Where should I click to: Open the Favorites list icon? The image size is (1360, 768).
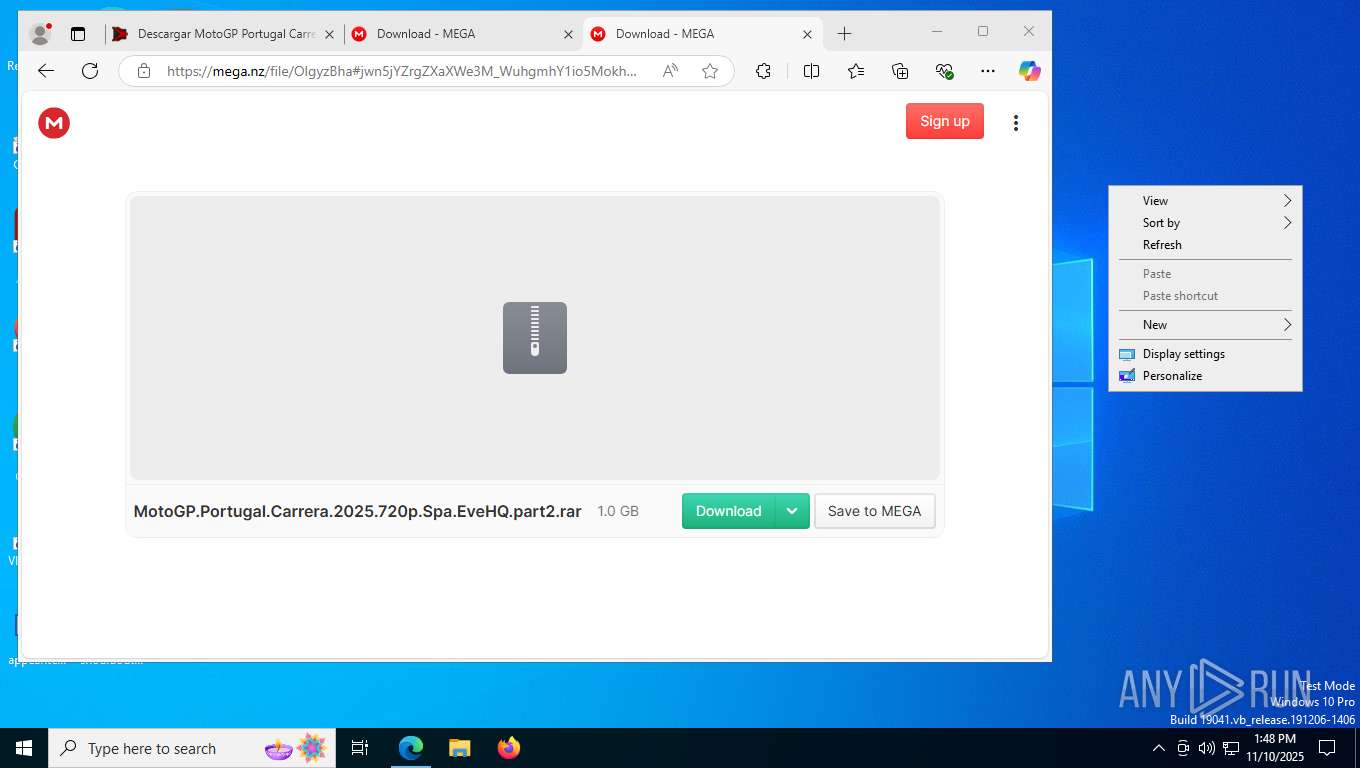(856, 71)
